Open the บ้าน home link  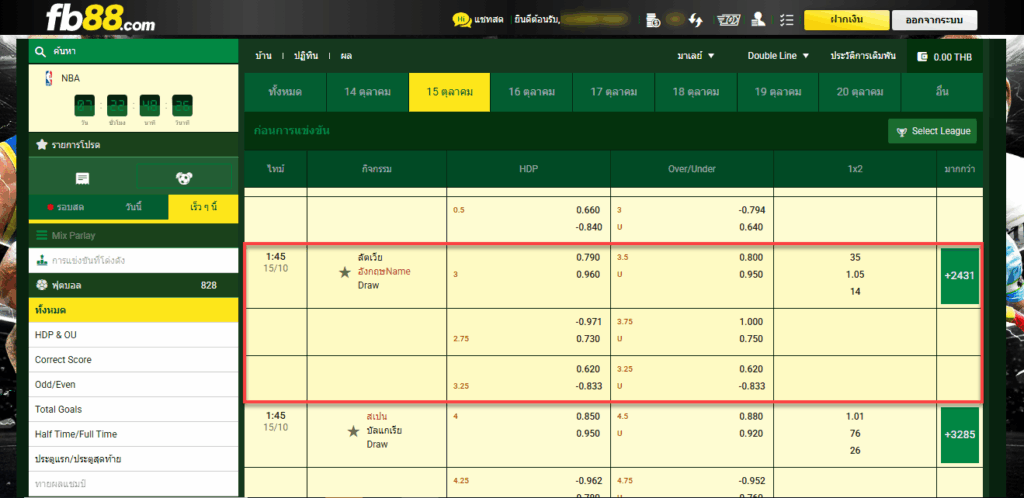[x=264, y=56]
